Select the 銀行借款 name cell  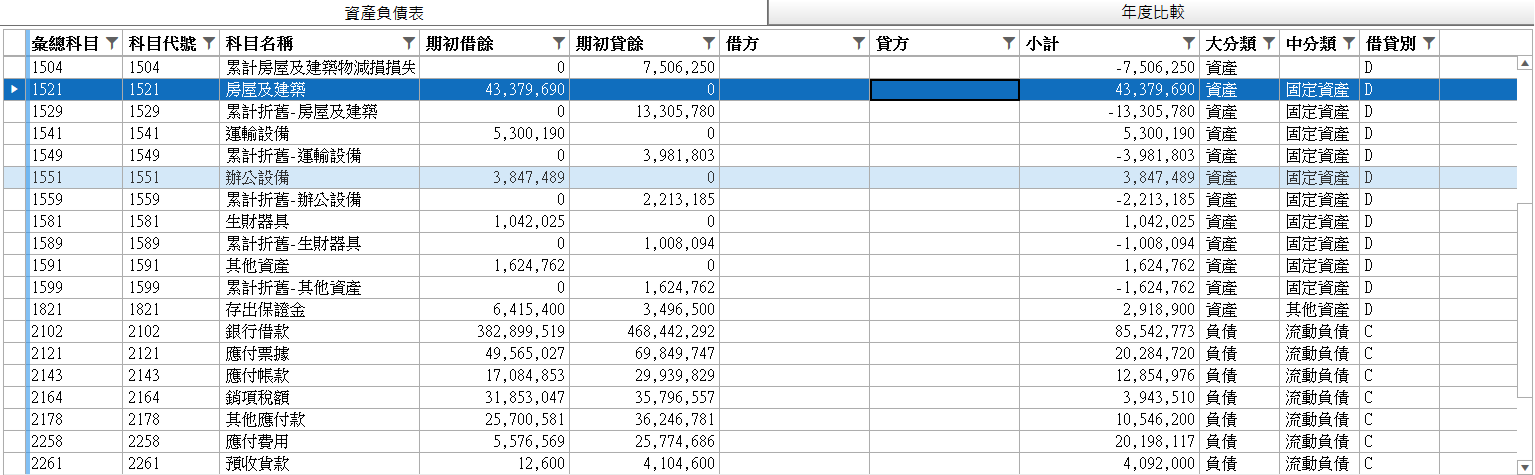pyautogui.click(x=321, y=332)
